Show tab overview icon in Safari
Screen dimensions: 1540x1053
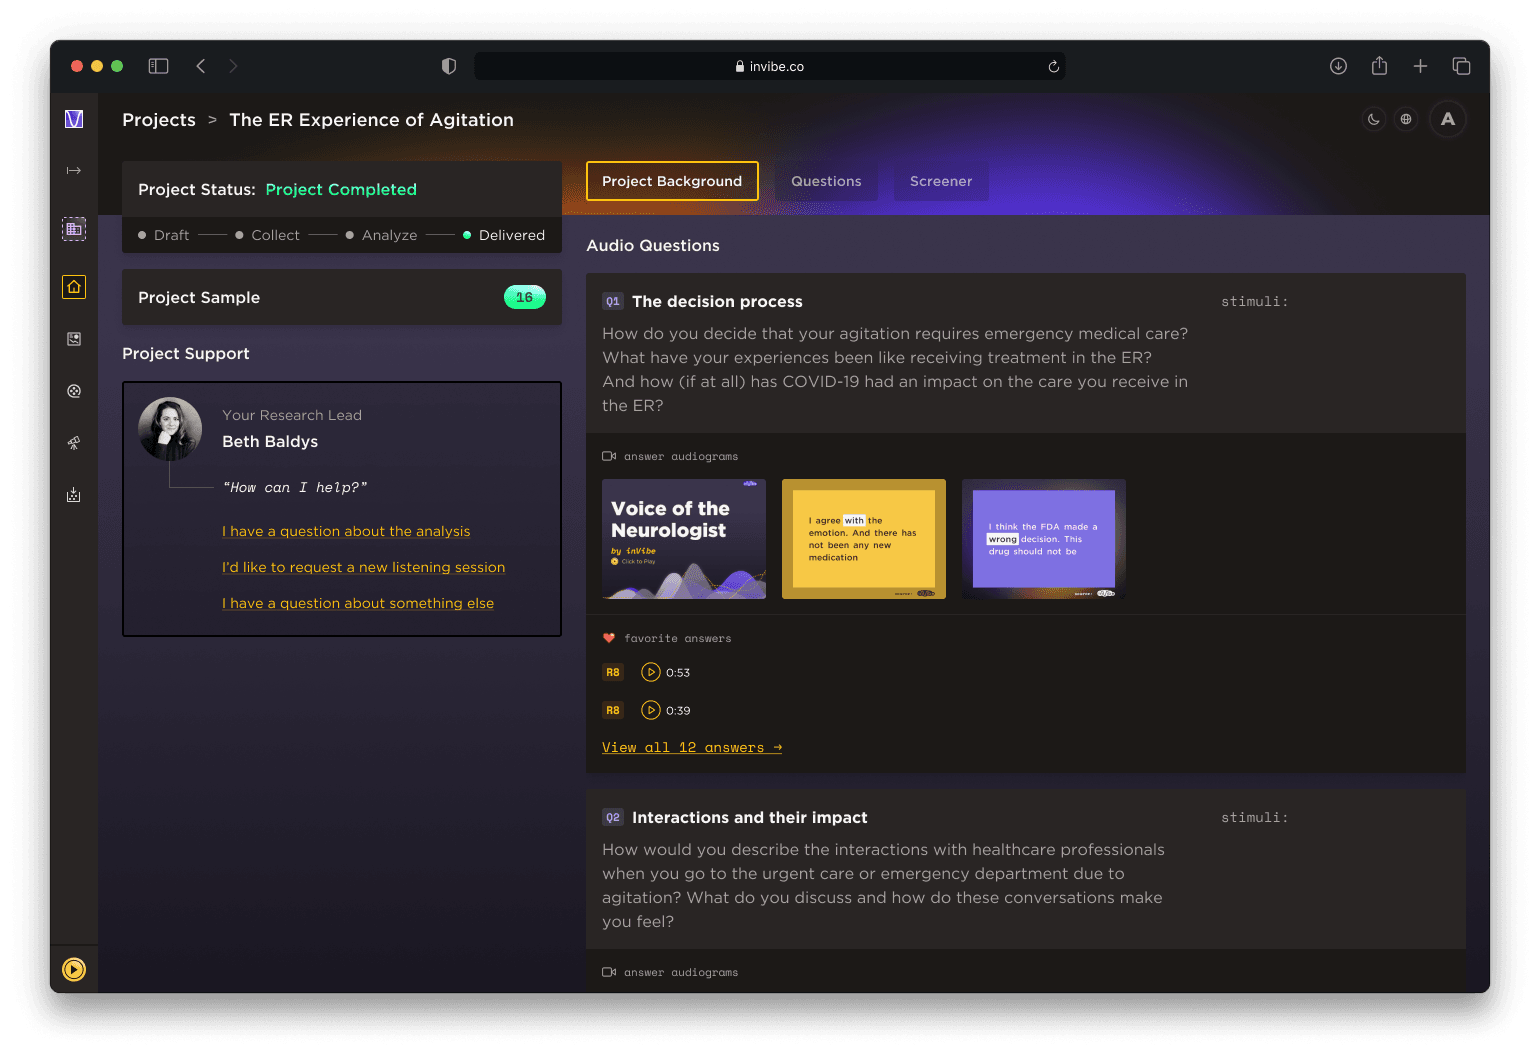1461,66
